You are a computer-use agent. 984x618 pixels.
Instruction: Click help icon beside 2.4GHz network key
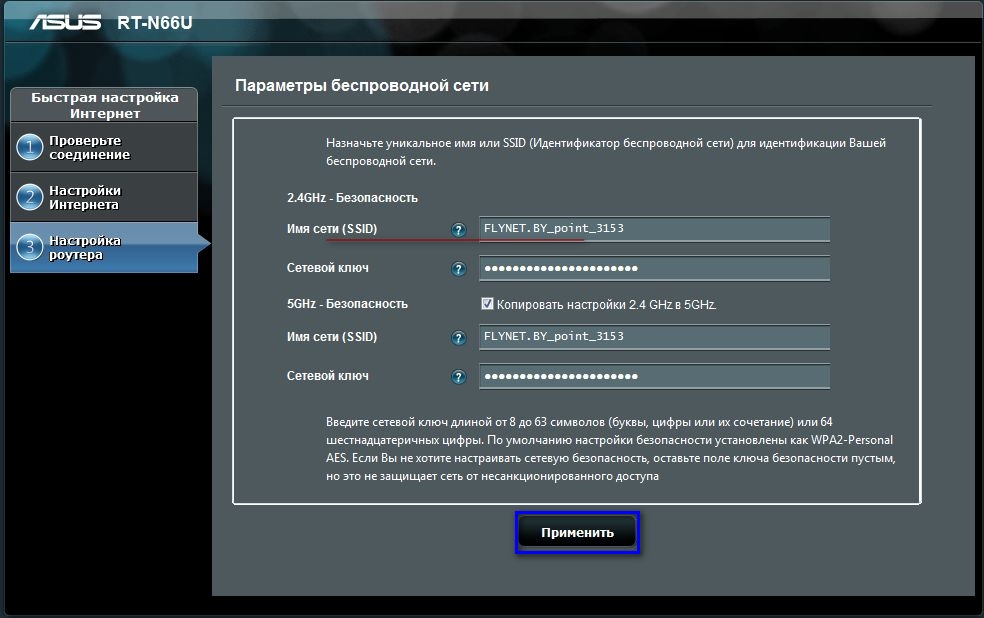(x=459, y=269)
